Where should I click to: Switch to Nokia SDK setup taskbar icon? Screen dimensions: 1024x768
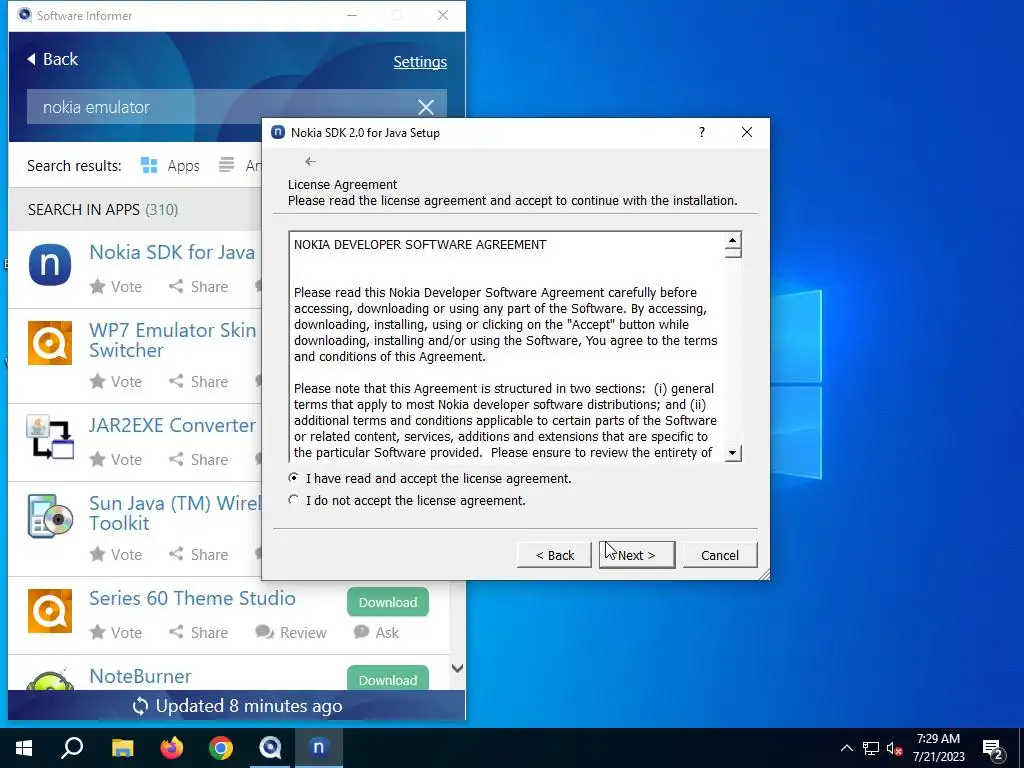(319, 748)
